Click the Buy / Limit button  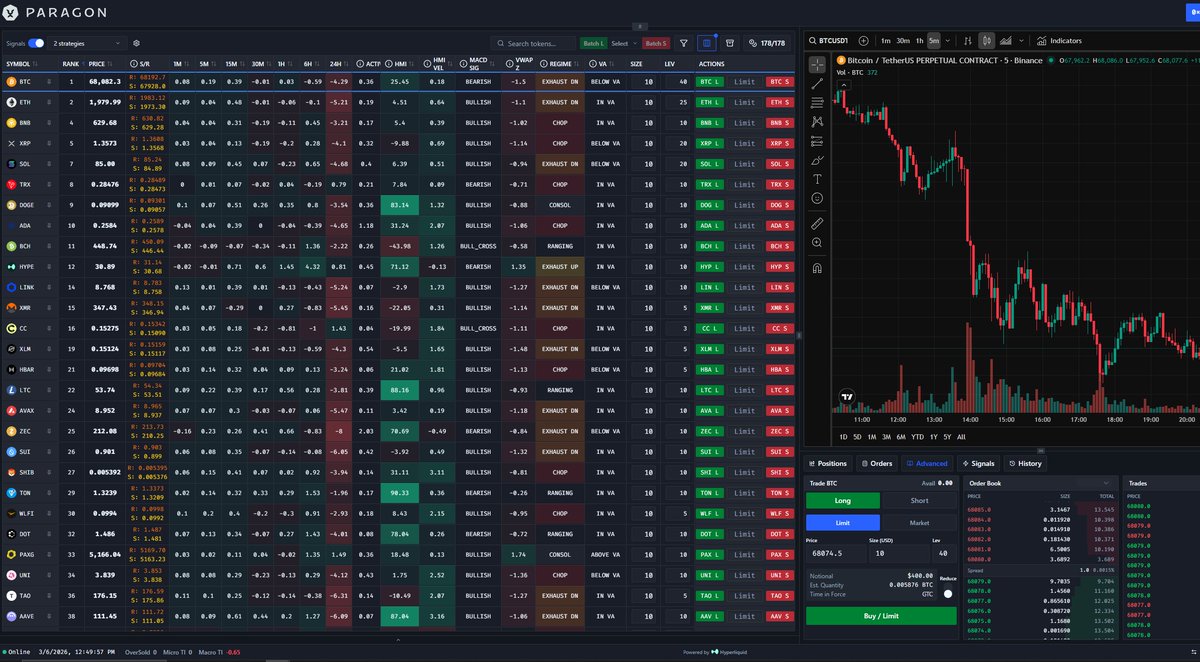(881, 615)
